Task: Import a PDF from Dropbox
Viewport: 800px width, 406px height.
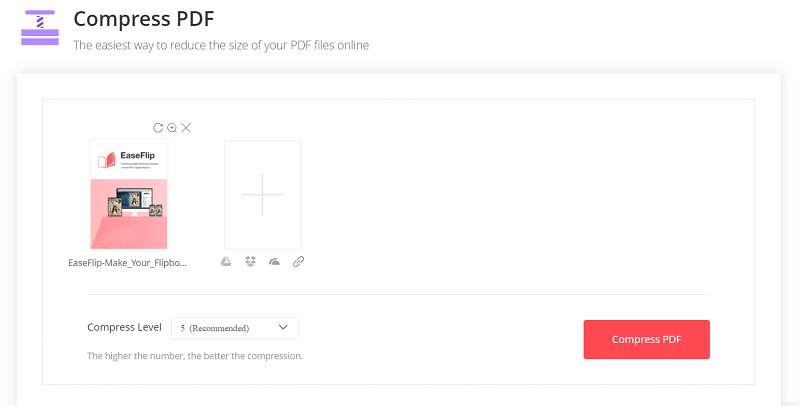Action: [250, 262]
